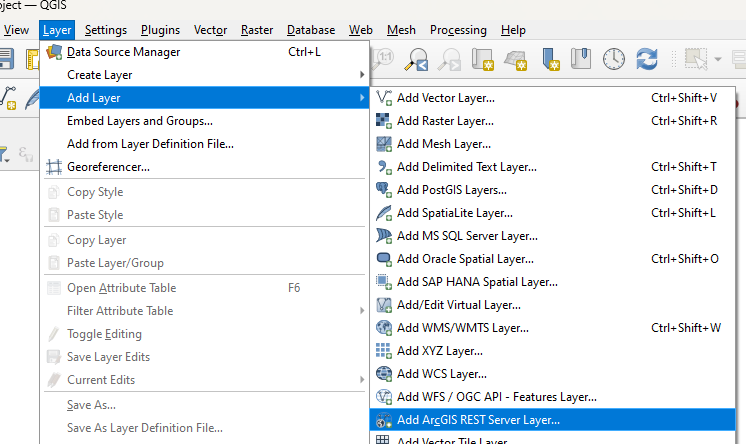The height and width of the screenshot is (444, 746).
Task: Choose Add Vector Layer option
Action: pyautogui.click(x=445, y=98)
